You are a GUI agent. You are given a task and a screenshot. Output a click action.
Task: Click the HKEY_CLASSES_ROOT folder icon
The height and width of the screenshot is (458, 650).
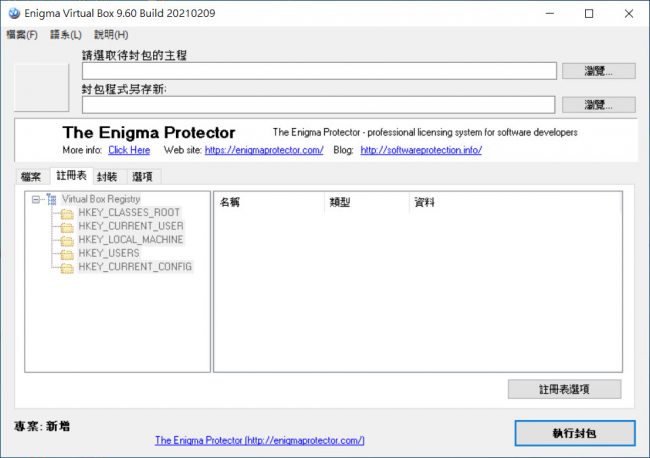point(67,213)
